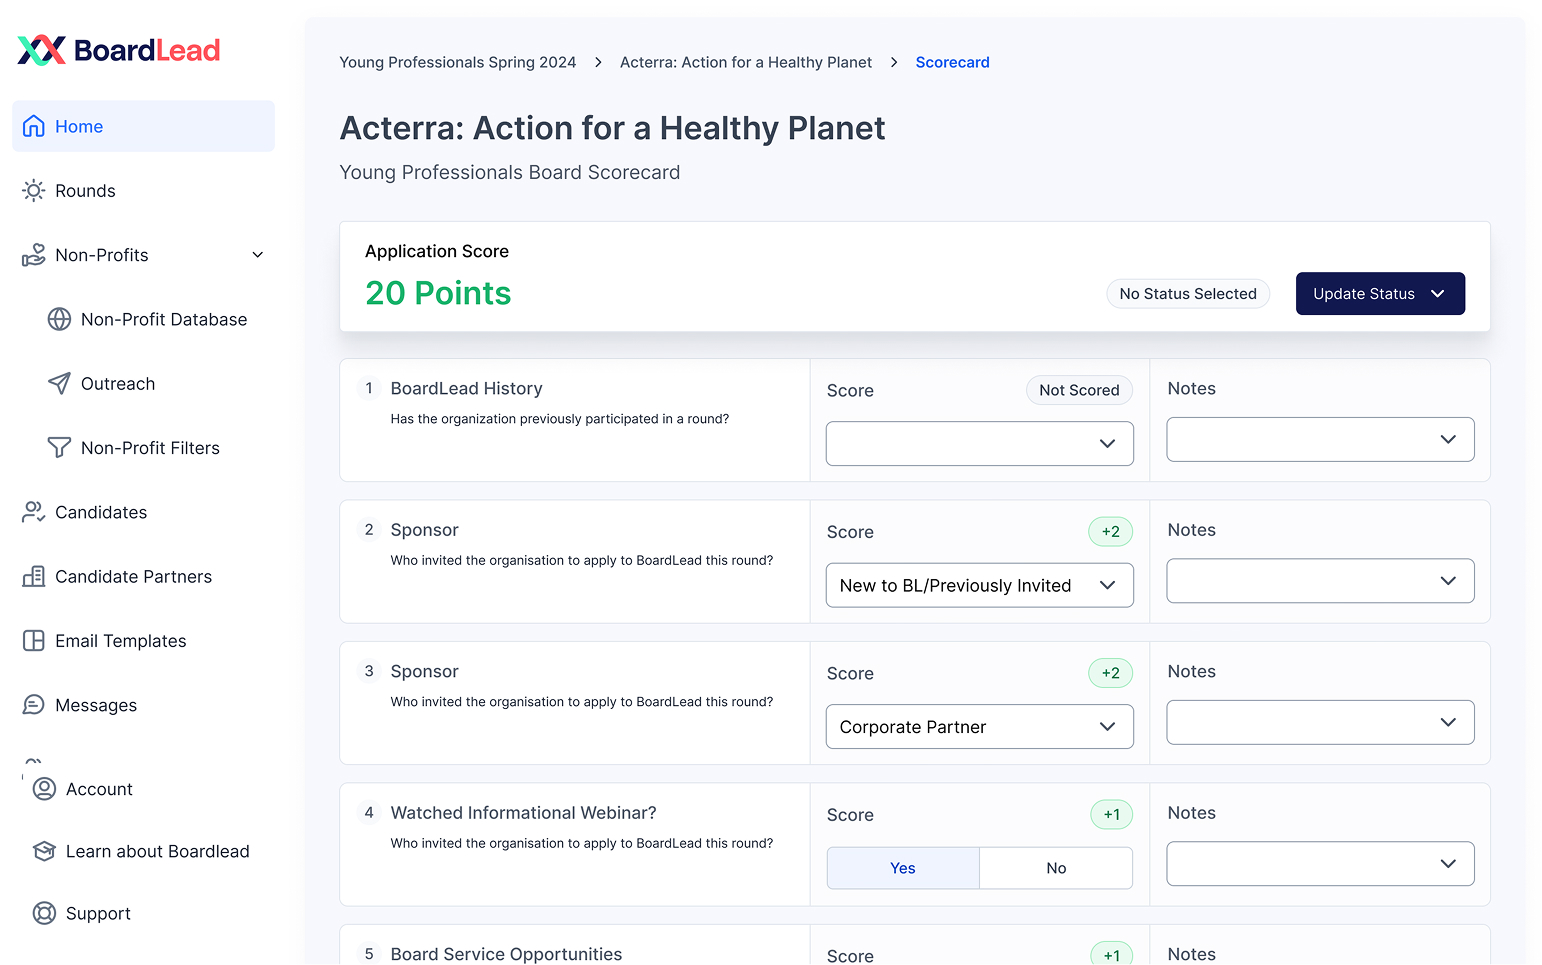Open the BoardLead History score dropdown
Viewport: 1542px width, 965px height.
click(x=979, y=444)
